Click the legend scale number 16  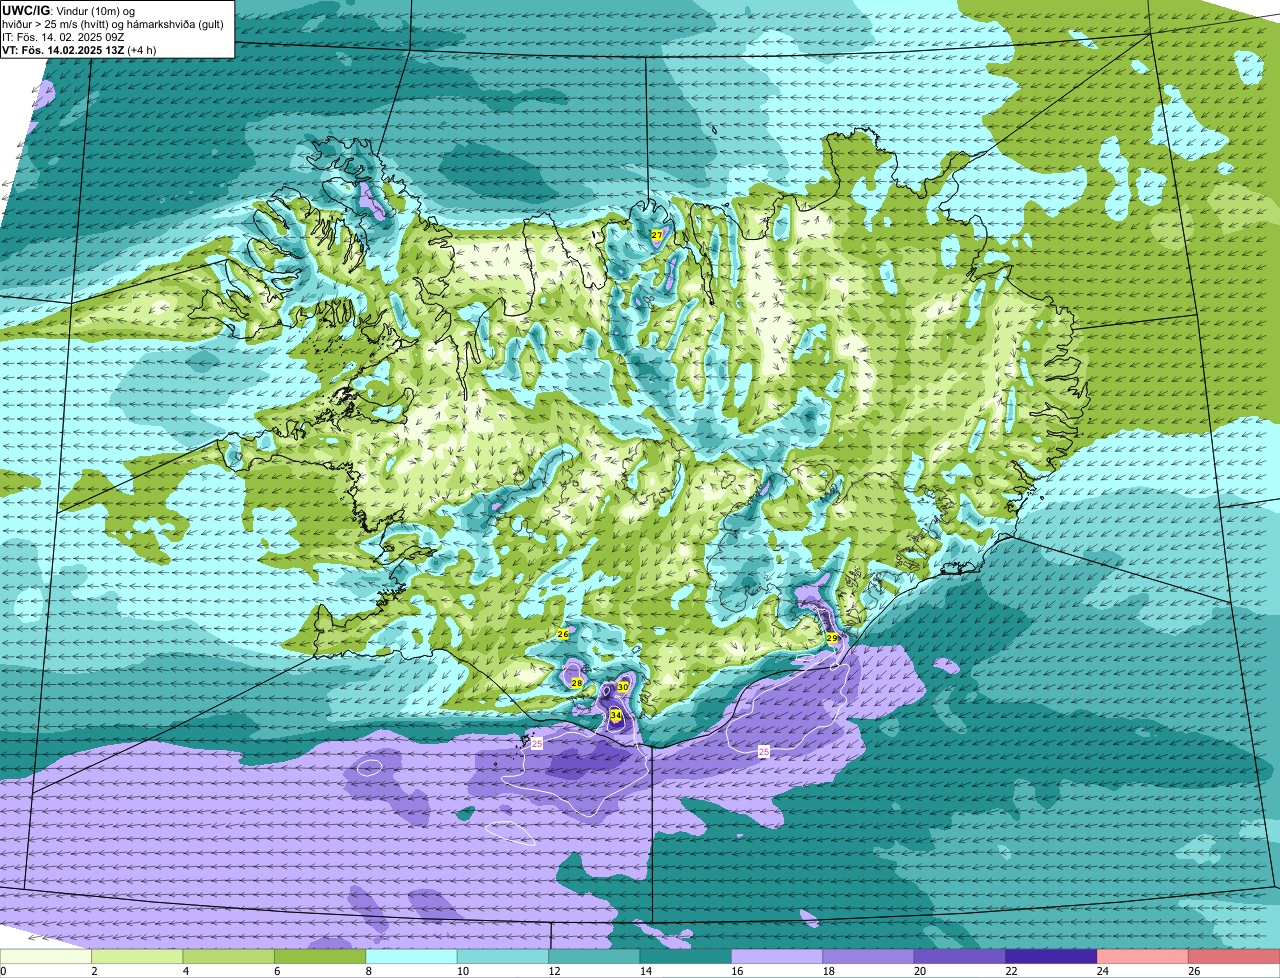click(x=735, y=971)
